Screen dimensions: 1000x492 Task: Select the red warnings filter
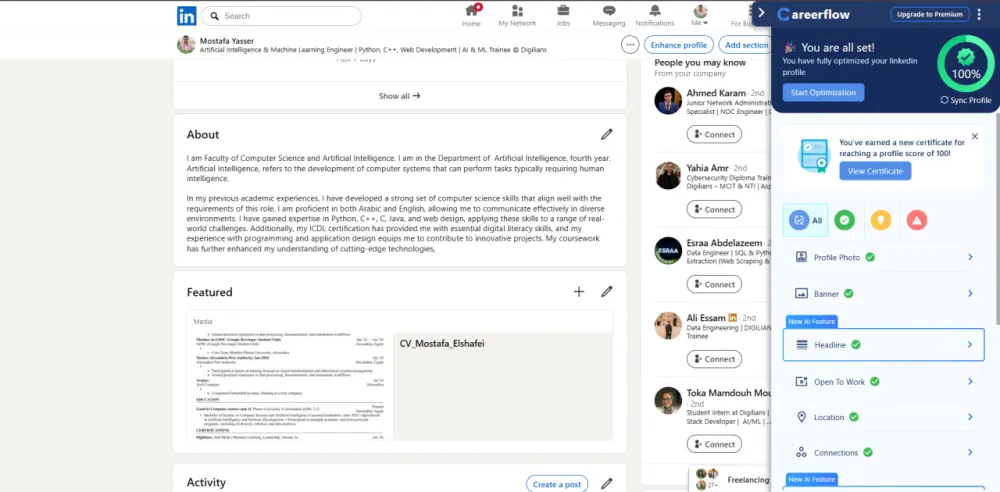(916, 220)
